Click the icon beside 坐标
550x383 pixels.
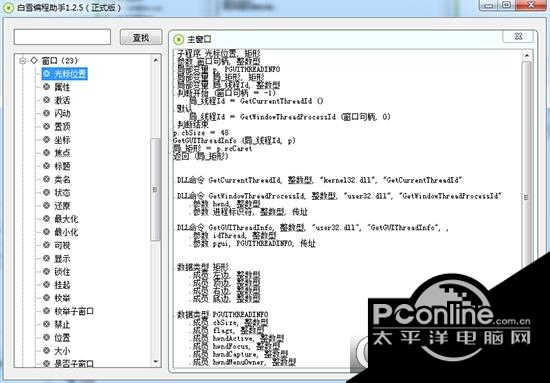pyautogui.click(x=47, y=140)
